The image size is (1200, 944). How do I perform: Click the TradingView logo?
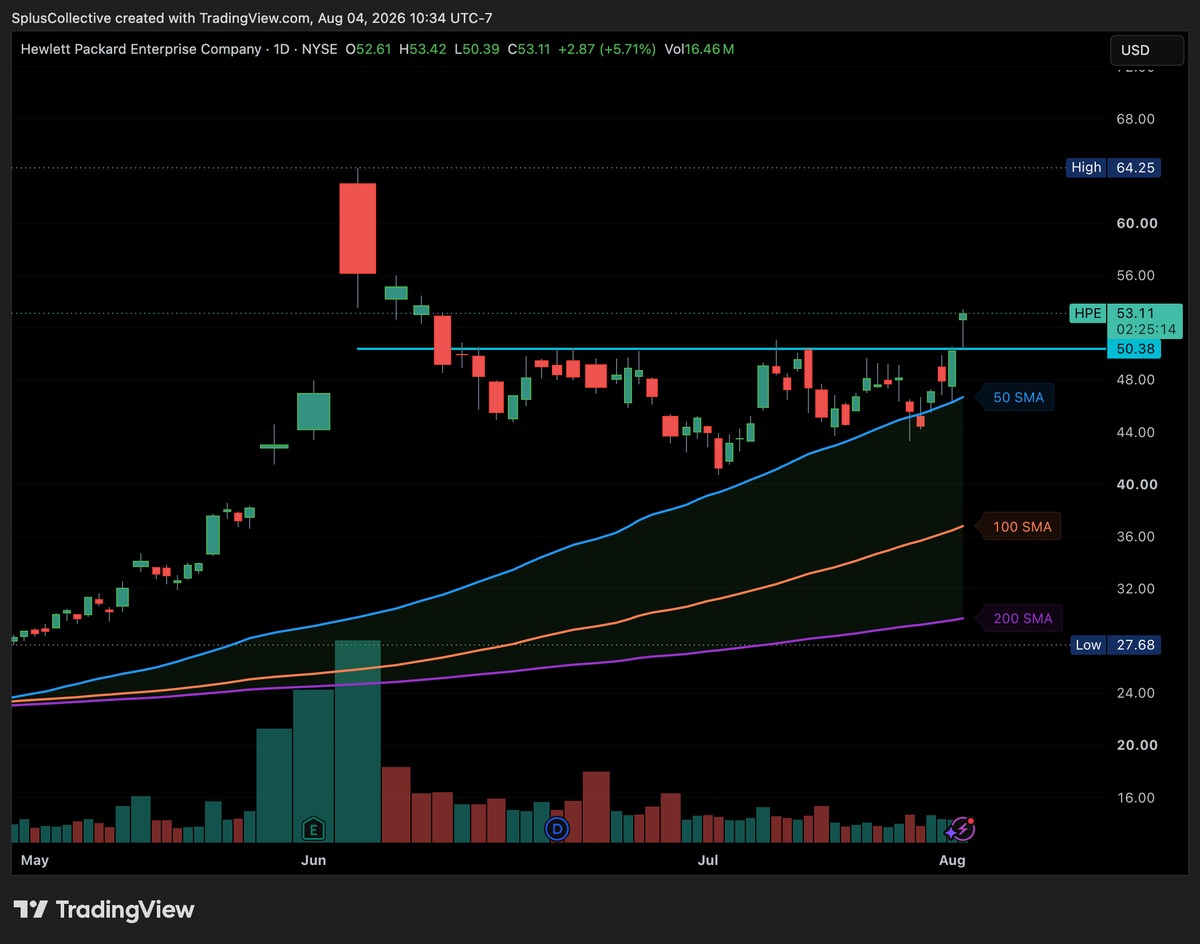pyautogui.click(x=104, y=909)
